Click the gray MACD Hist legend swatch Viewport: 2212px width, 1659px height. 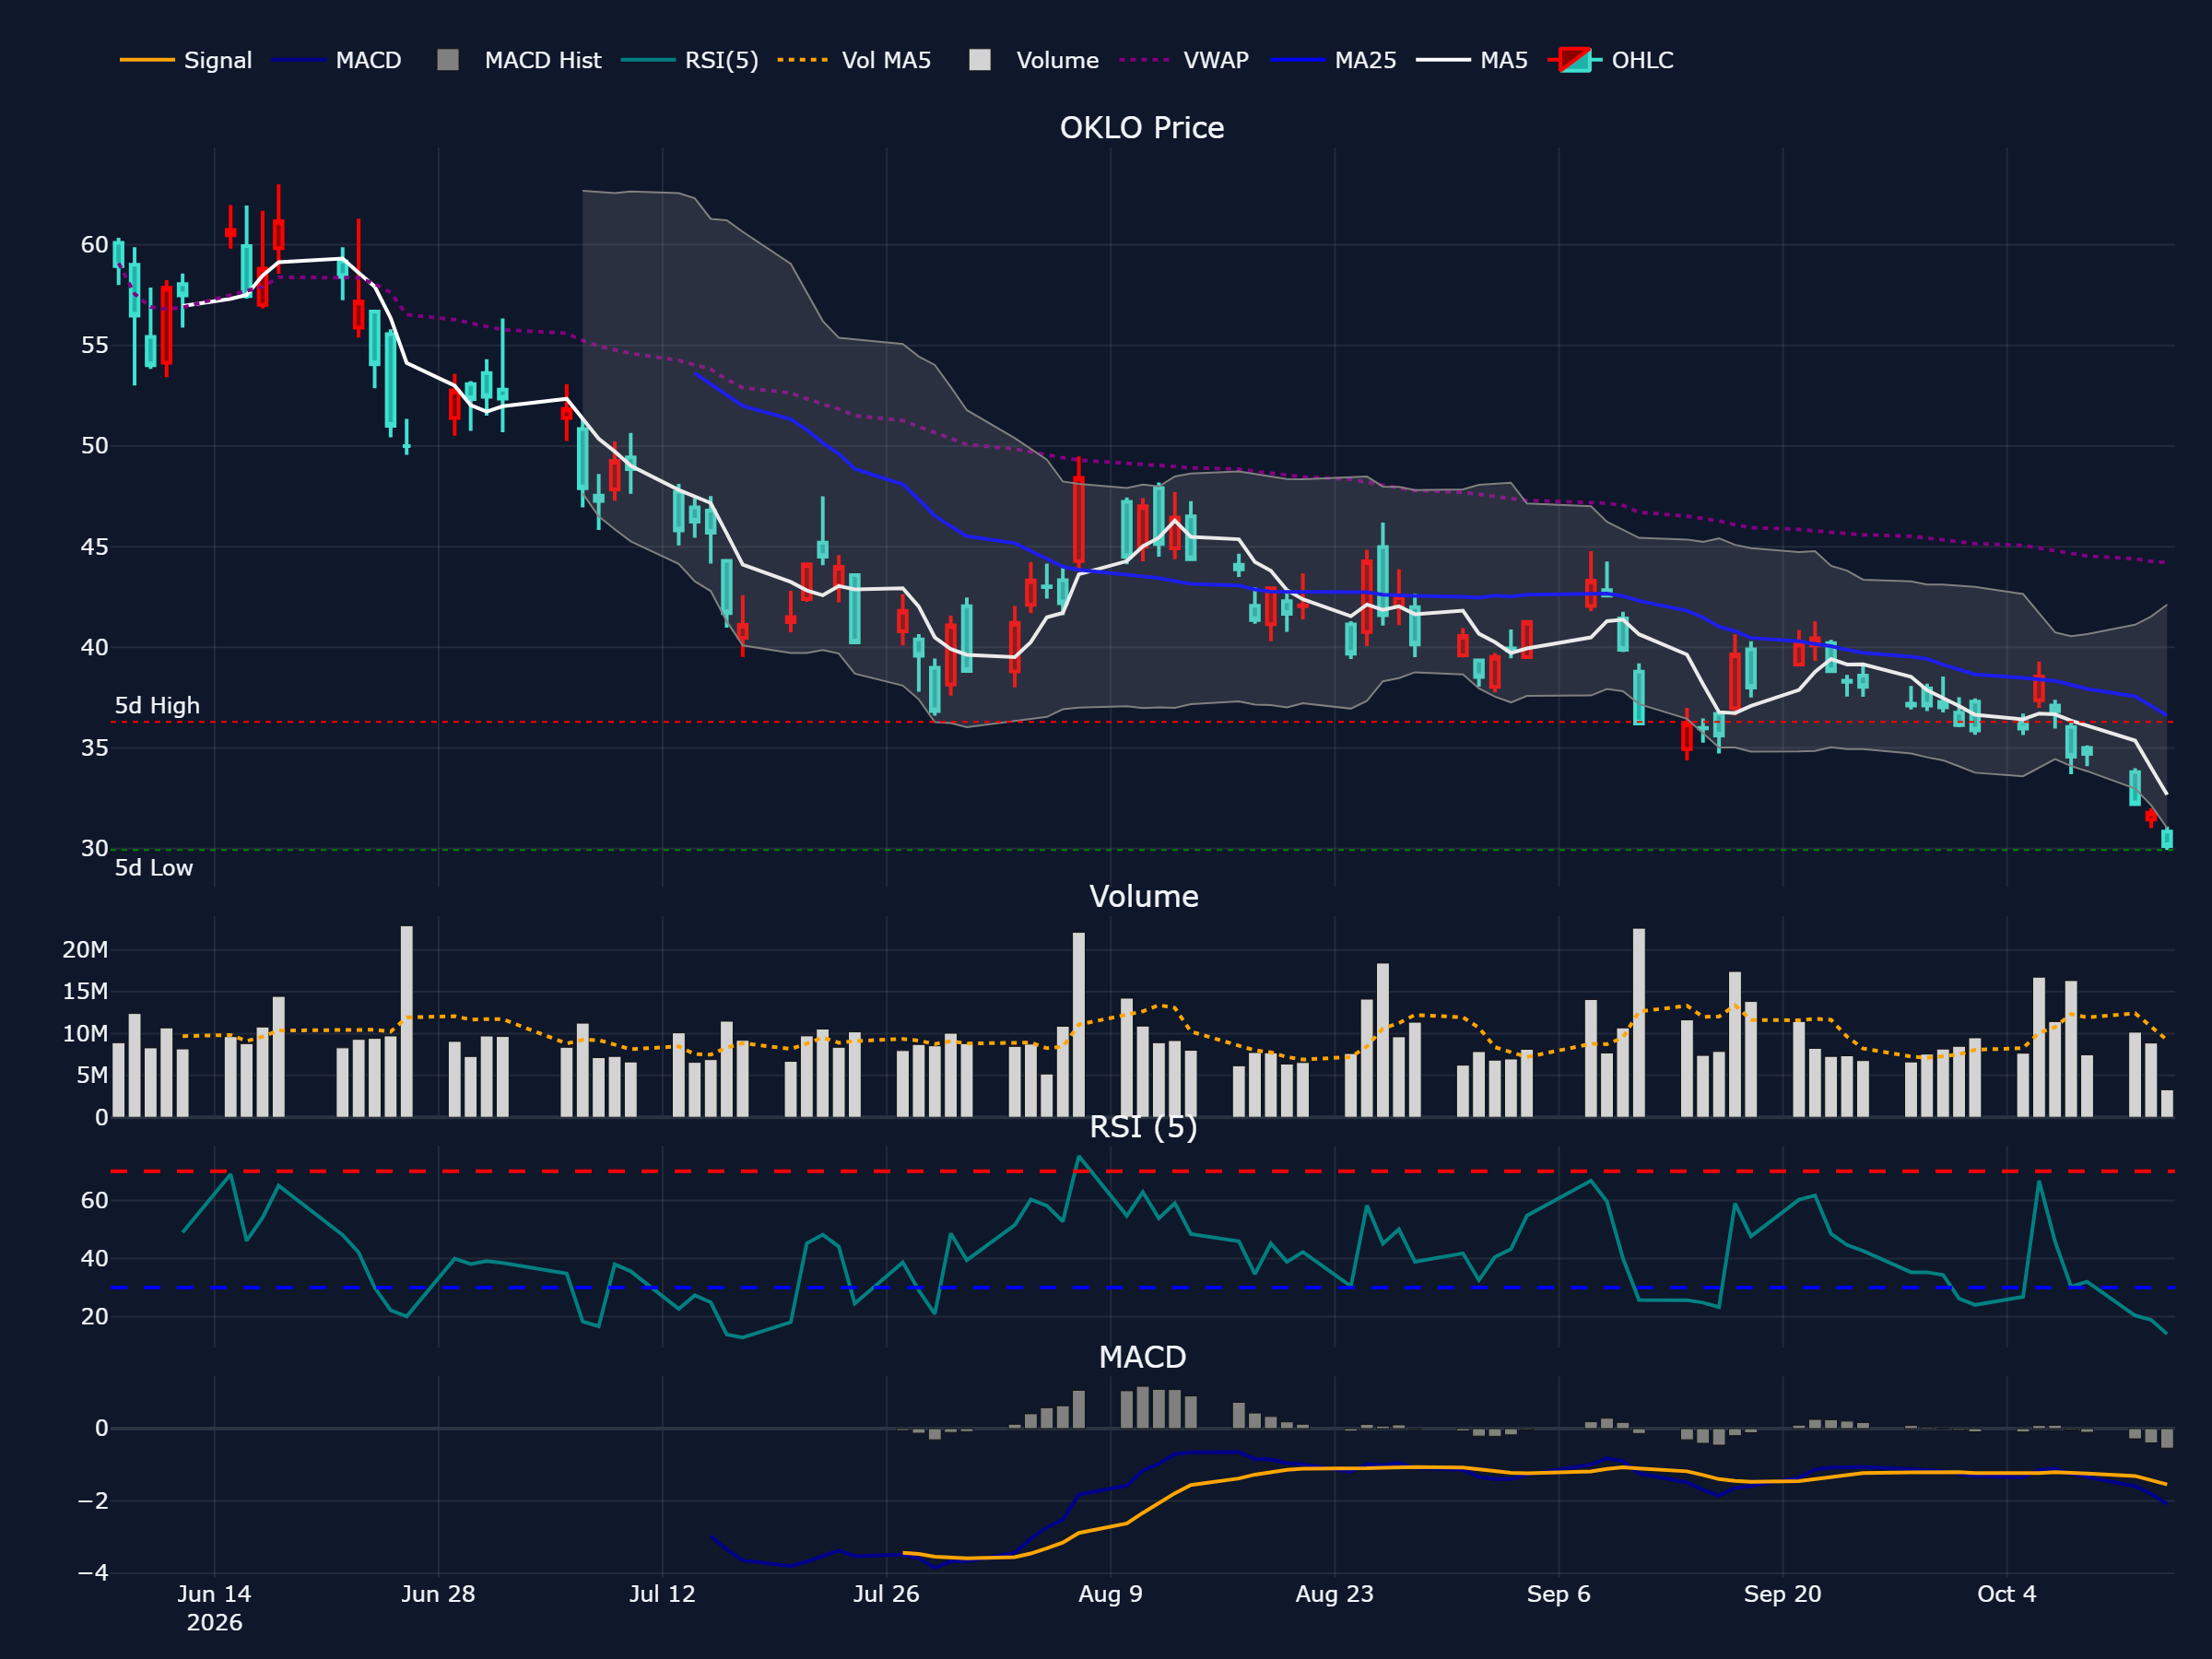click(x=448, y=60)
